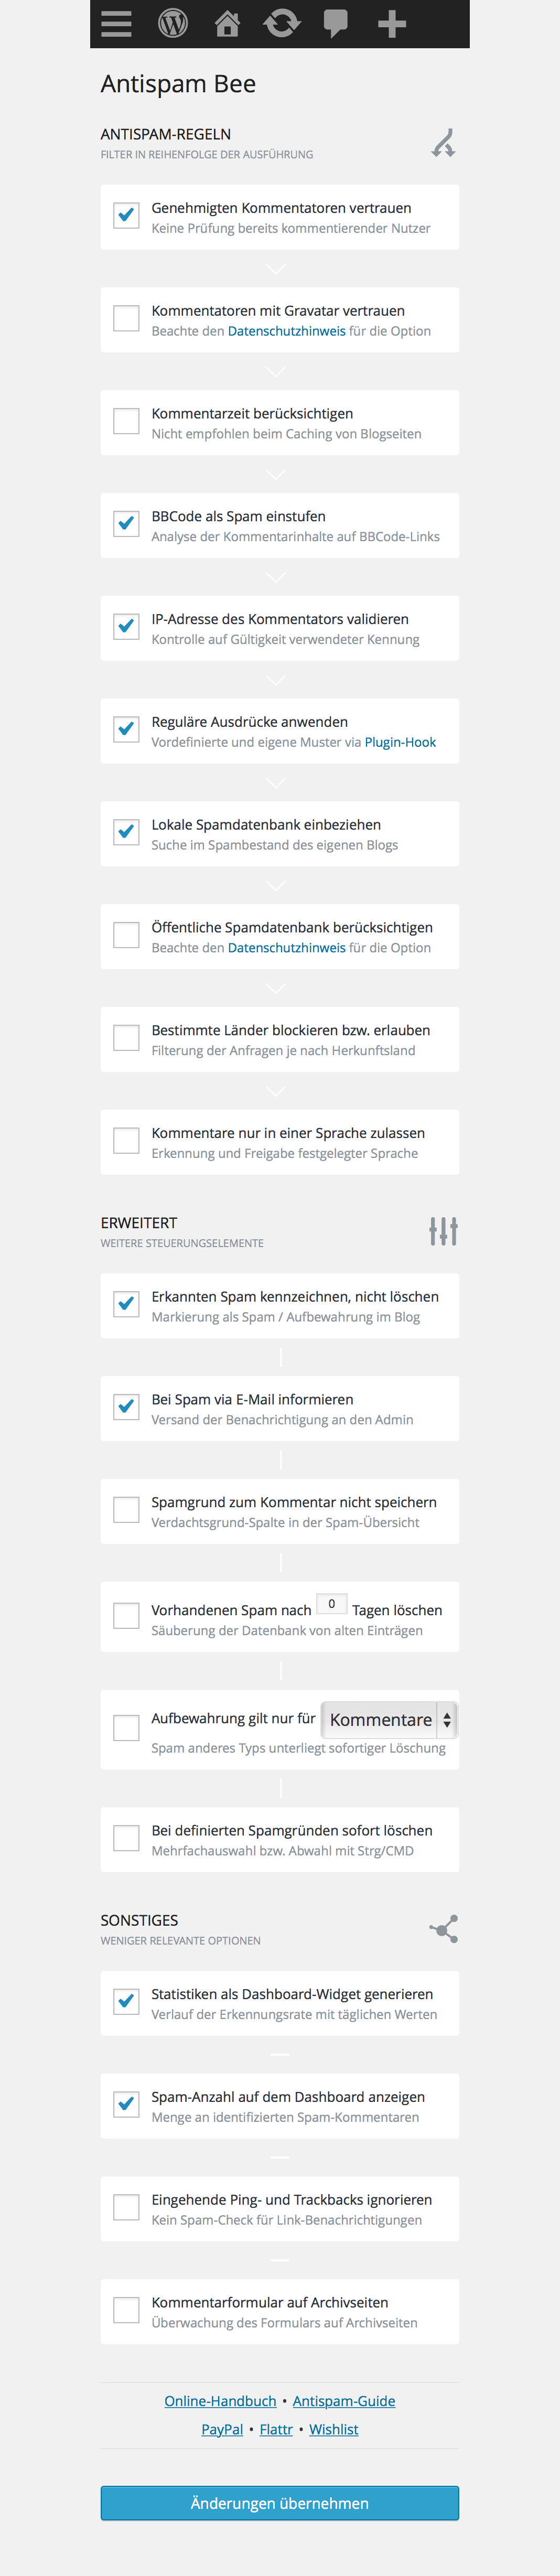560x2576 pixels.
Task: Check Eingehende Ping- und Trackbacks ignorieren
Action: (126, 2206)
